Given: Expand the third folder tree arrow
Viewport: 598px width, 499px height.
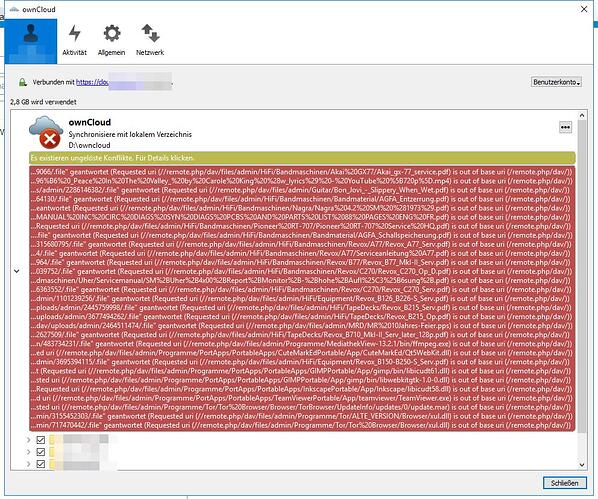Looking at the screenshot, I should click(28, 464).
